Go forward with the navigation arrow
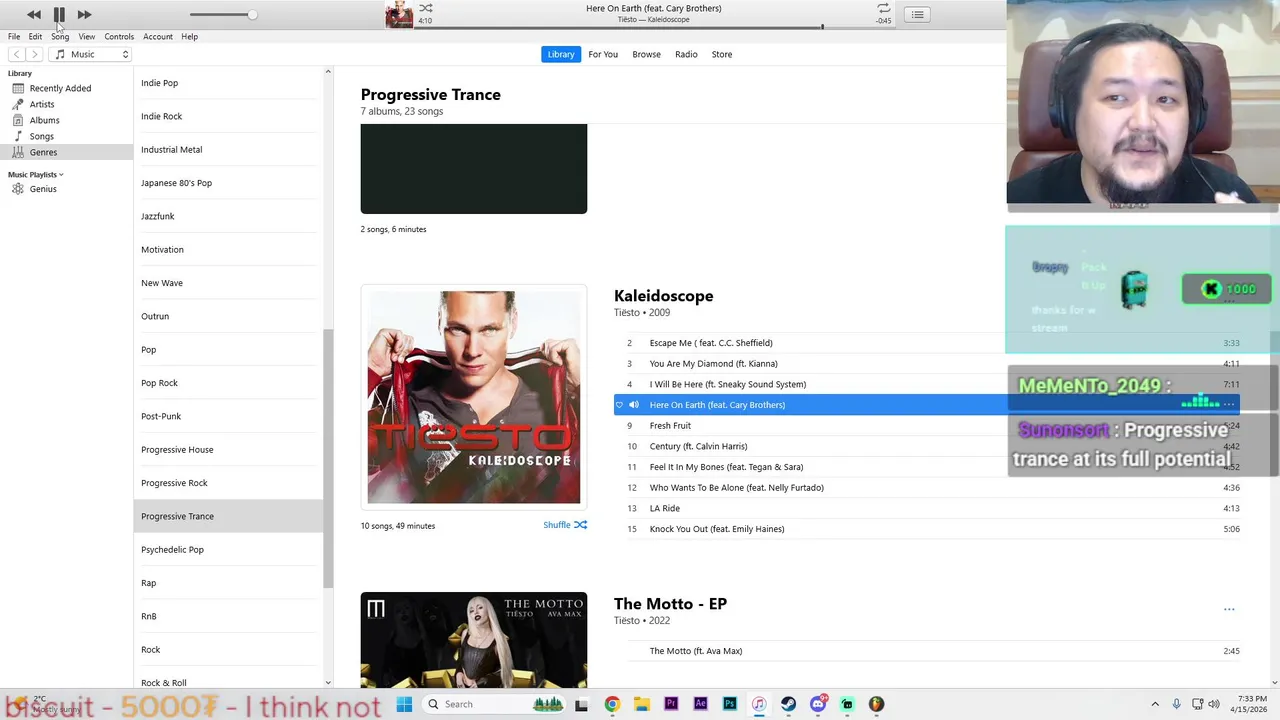 [35, 54]
